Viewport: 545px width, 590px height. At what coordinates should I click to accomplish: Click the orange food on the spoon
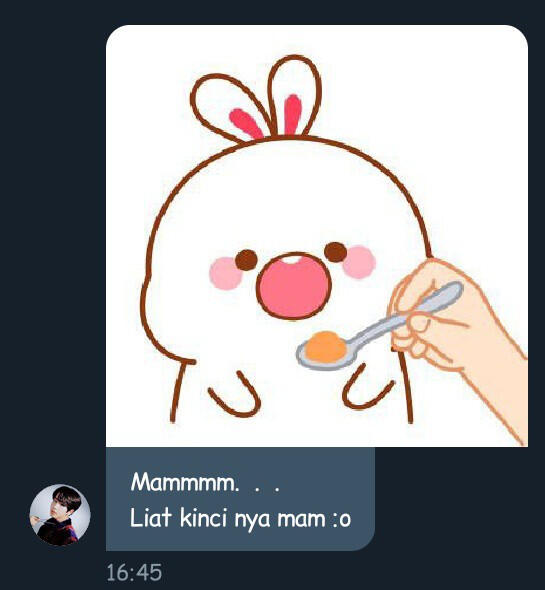(x=326, y=346)
